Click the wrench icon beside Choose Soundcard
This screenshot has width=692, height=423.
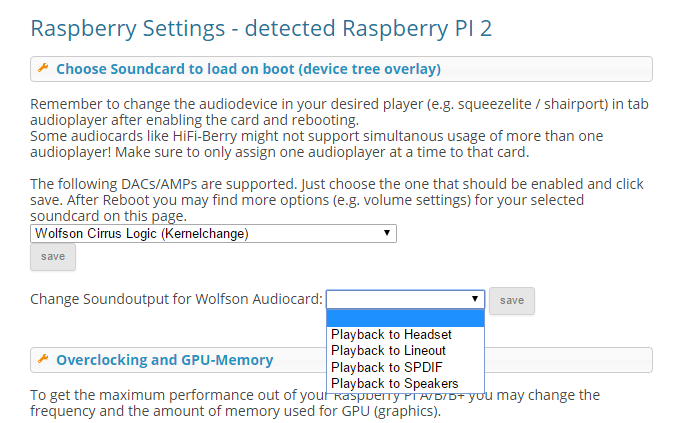pyautogui.click(x=43, y=68)
